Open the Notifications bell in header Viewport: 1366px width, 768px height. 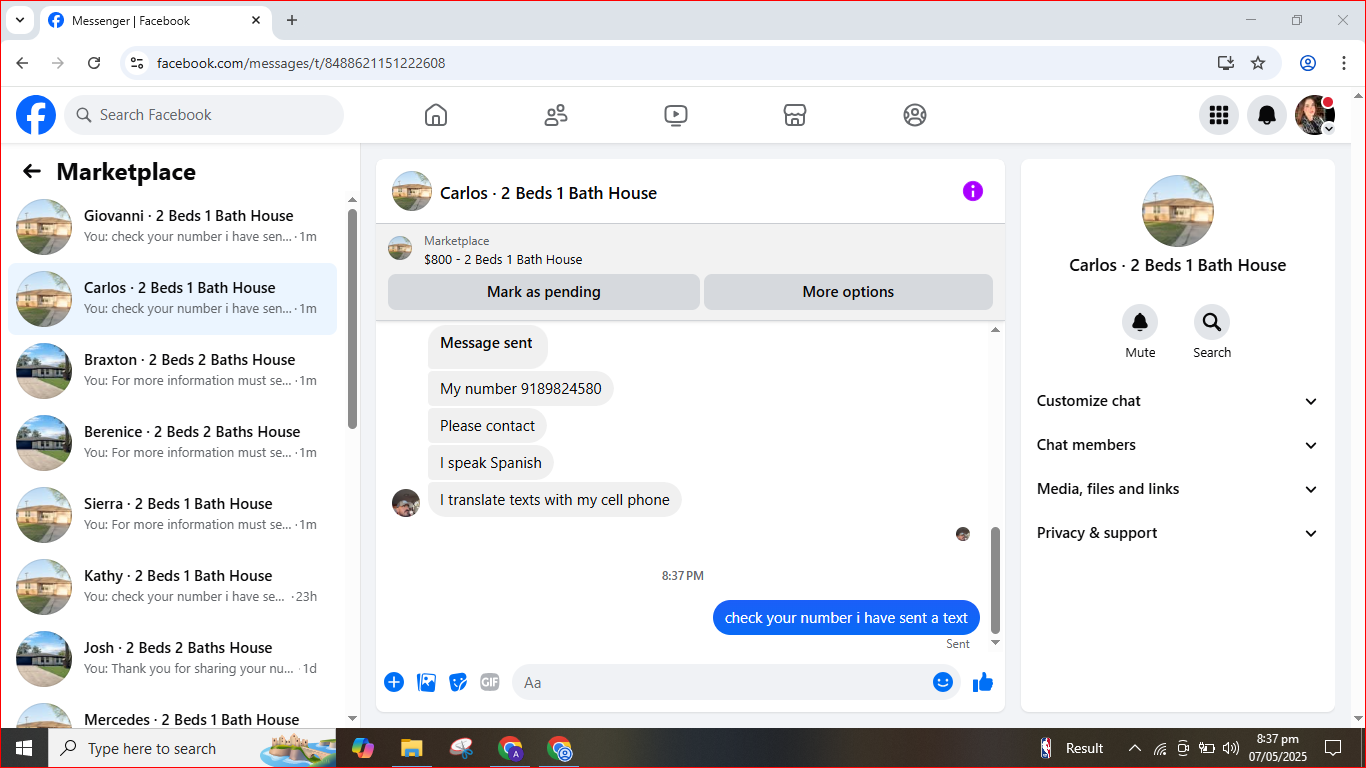(x=1266, y=115)
